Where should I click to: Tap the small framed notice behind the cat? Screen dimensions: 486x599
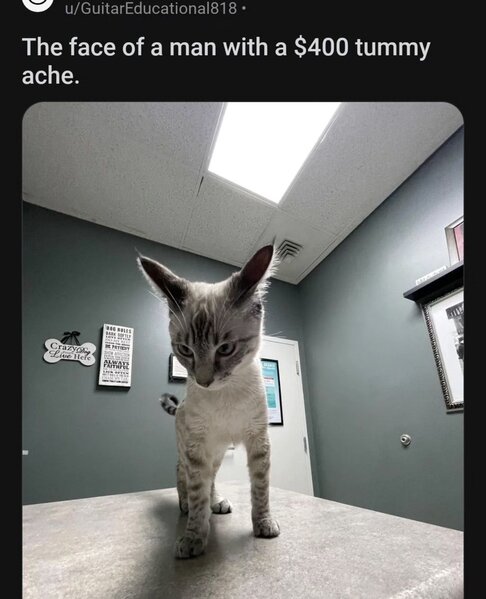click(178, 367)
